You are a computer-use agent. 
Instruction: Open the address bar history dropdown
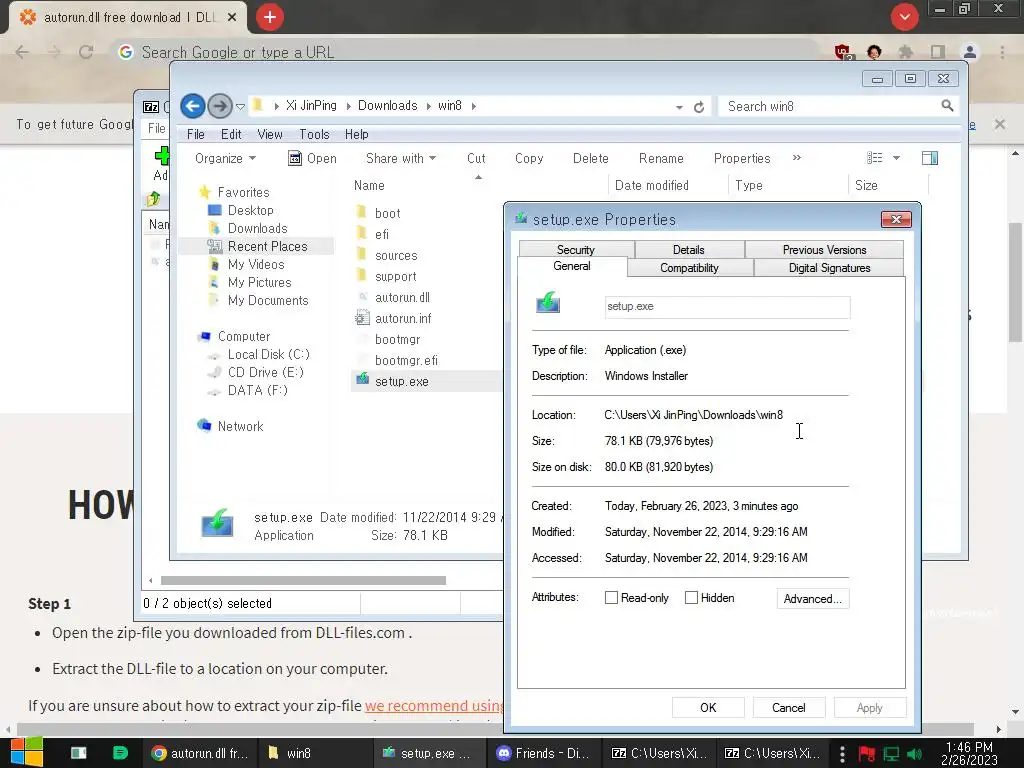point(679,107)
